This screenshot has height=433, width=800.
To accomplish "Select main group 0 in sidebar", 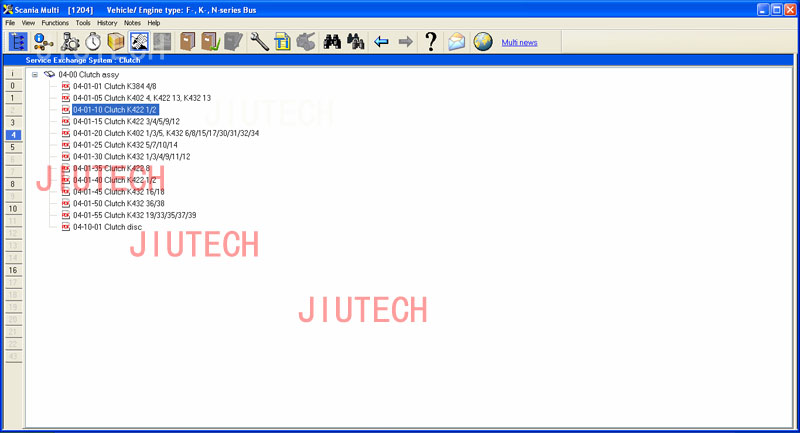I will click(13, 86).
